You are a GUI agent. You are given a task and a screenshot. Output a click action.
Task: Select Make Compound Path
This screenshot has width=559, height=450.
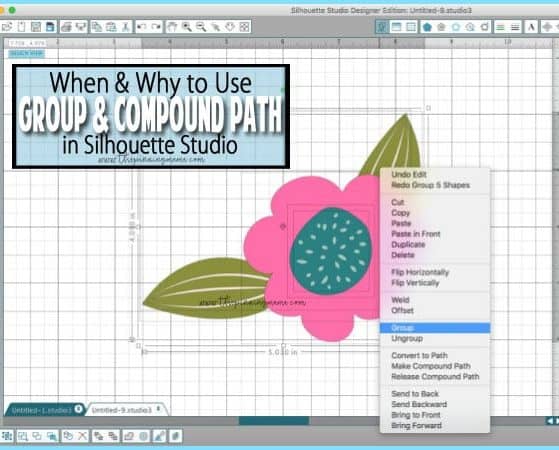click(x=431, y=366)
